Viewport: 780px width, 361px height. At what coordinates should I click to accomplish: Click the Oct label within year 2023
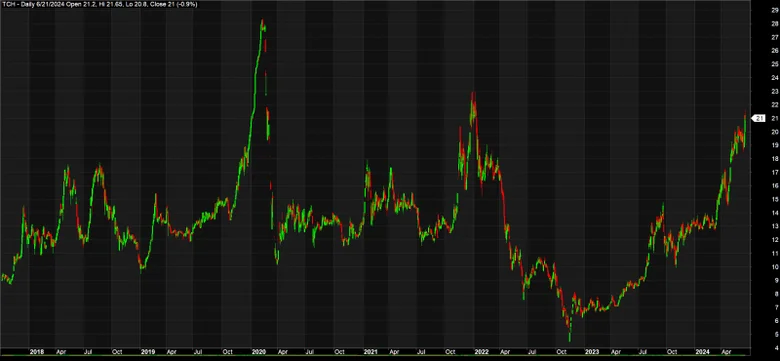pos(672,352)
